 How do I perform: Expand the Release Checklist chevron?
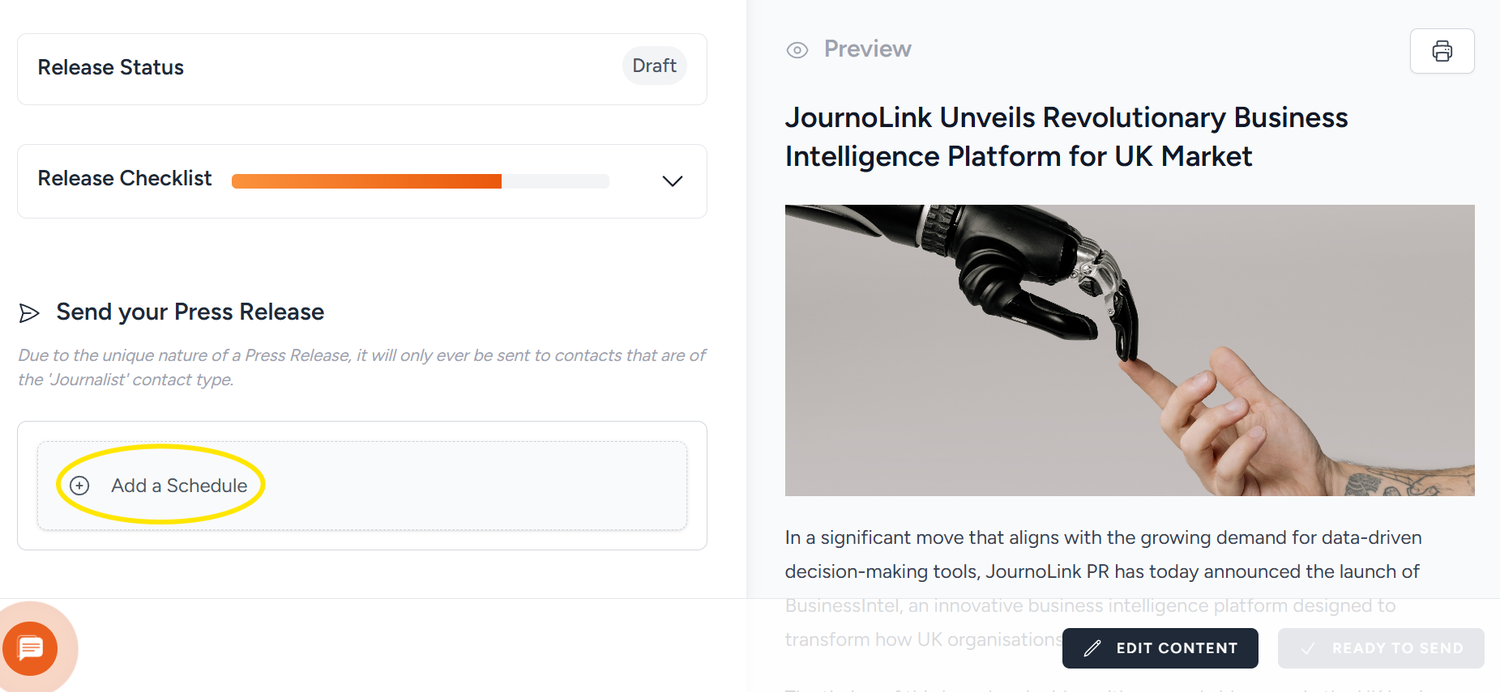click(672, 181)
